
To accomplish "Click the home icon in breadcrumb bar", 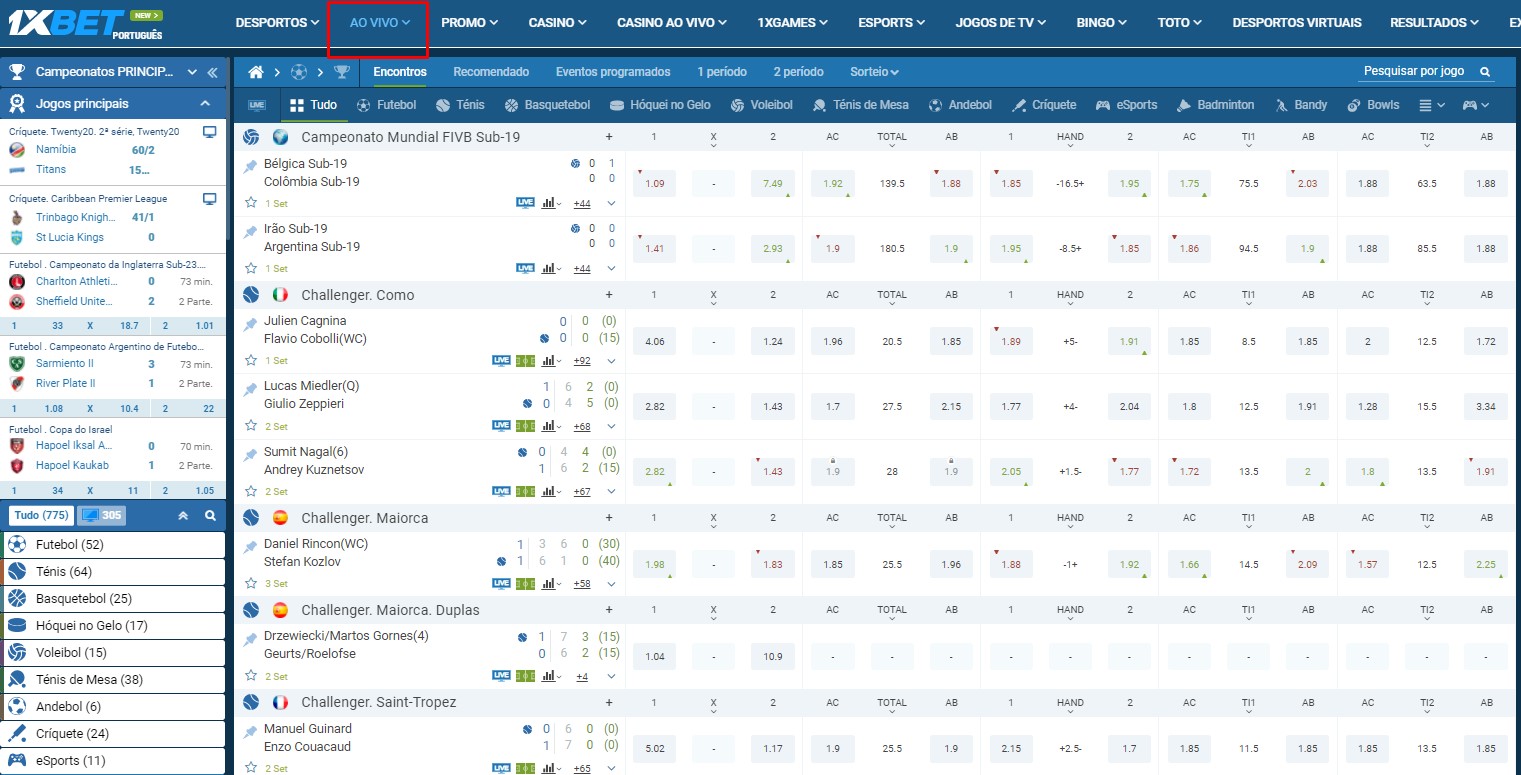I will 256,72.
